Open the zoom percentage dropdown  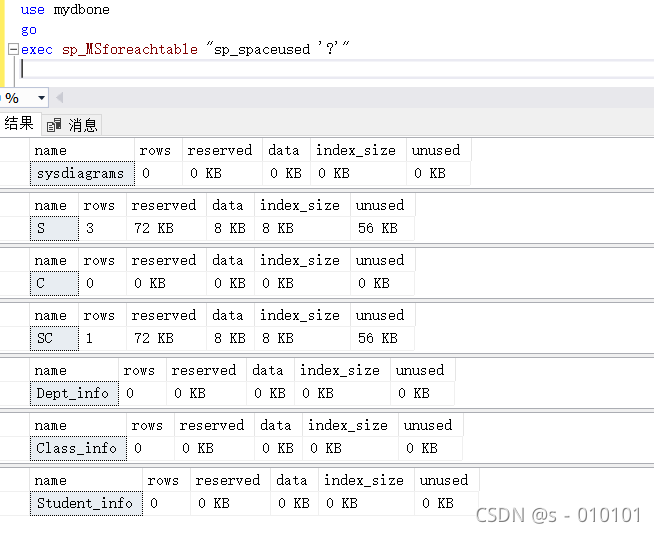[x=41, y=98]
